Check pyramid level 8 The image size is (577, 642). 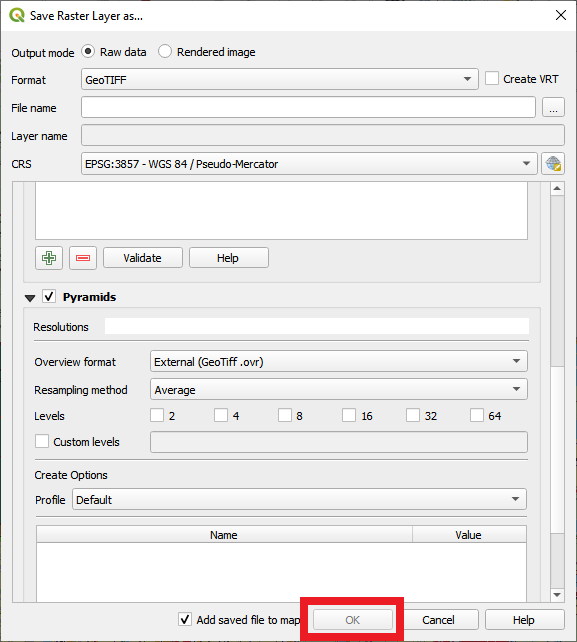(285, 415)
